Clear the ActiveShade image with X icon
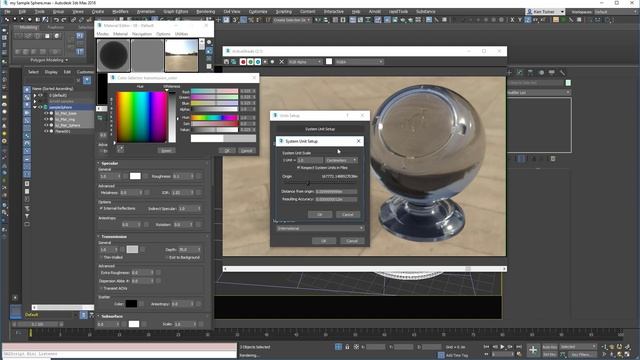 (x=281, y=62)
